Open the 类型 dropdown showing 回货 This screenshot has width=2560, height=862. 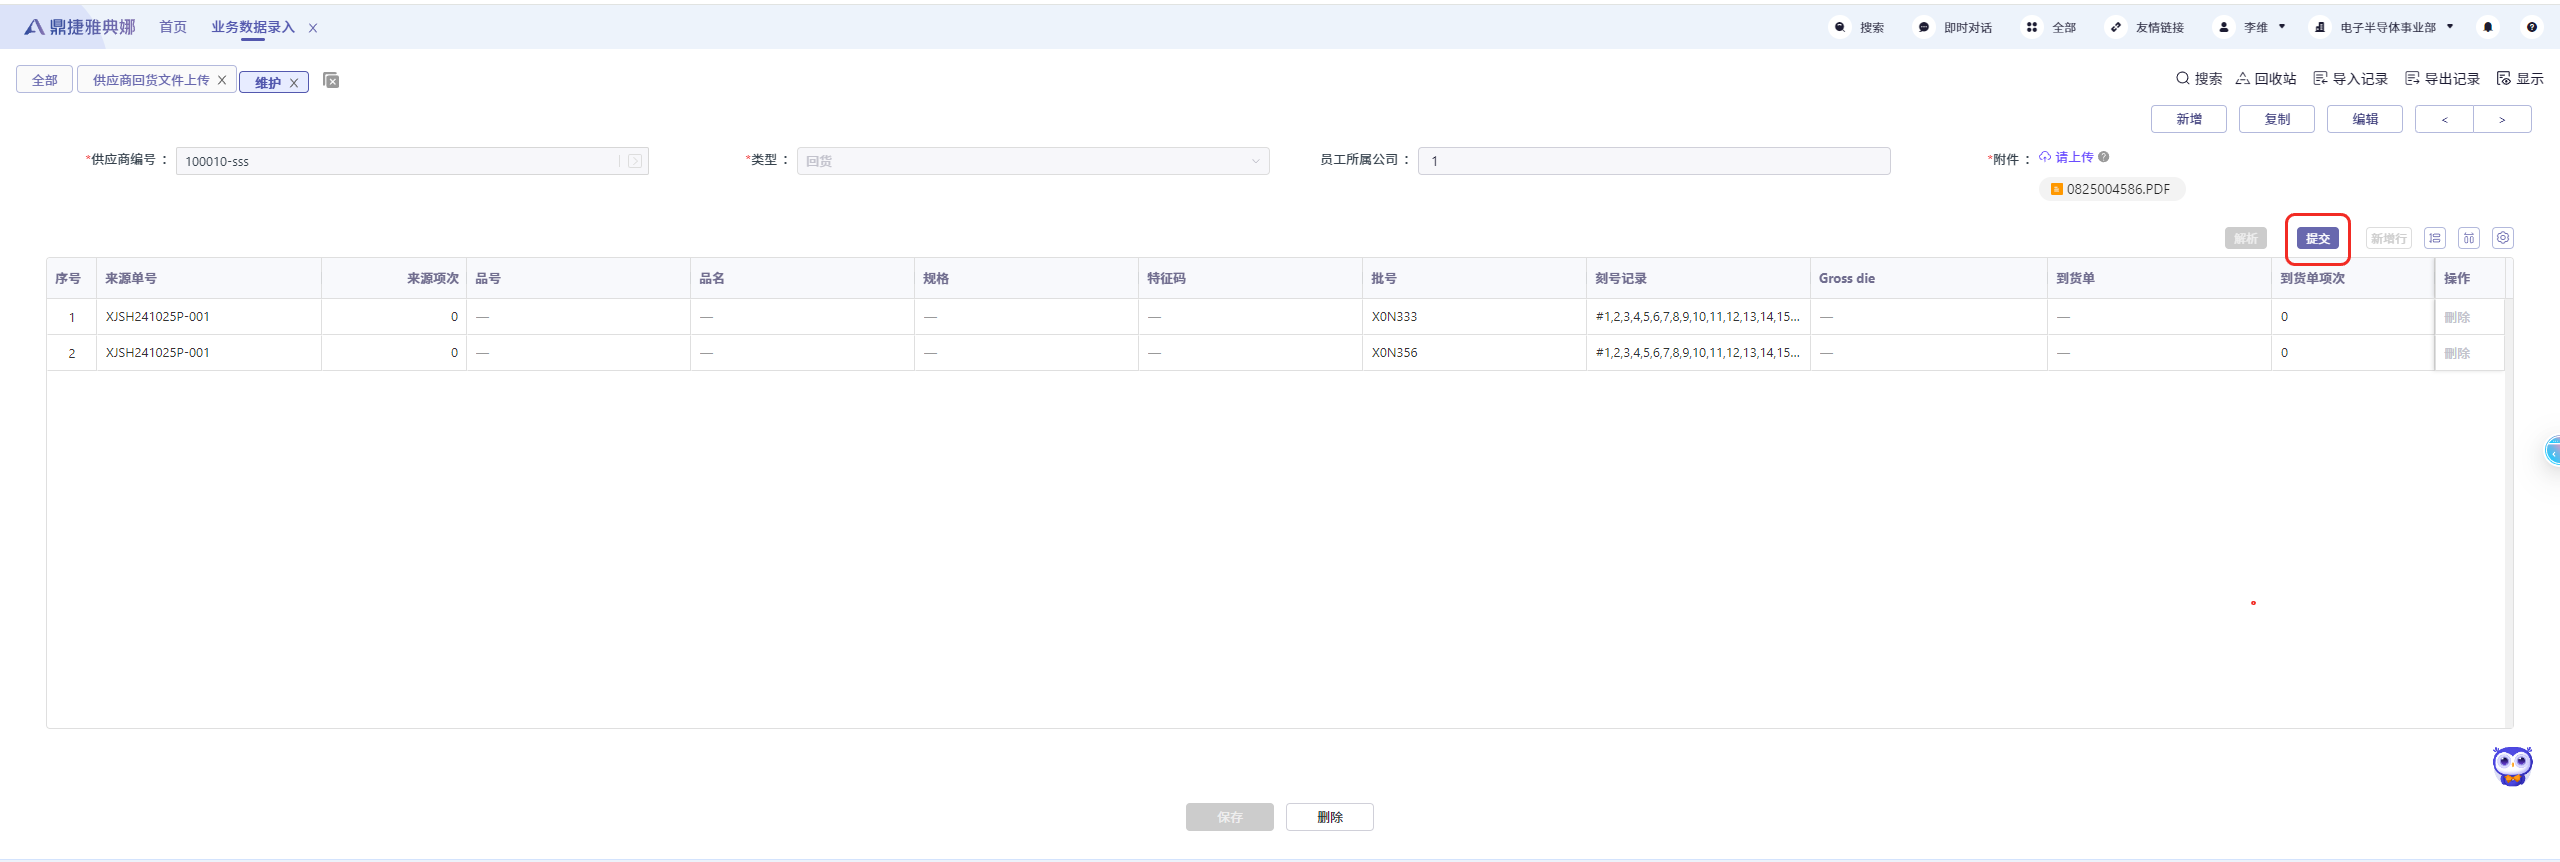coord(1033,161)
